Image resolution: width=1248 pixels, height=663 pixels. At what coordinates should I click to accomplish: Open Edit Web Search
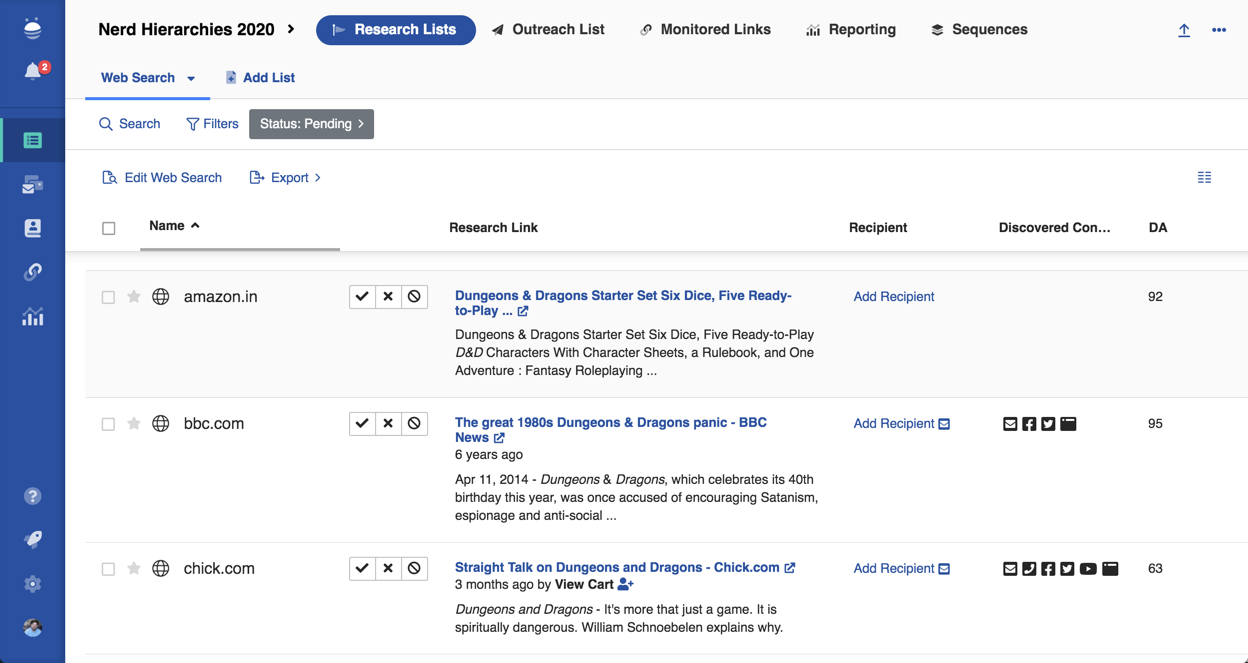coord(162,178)
